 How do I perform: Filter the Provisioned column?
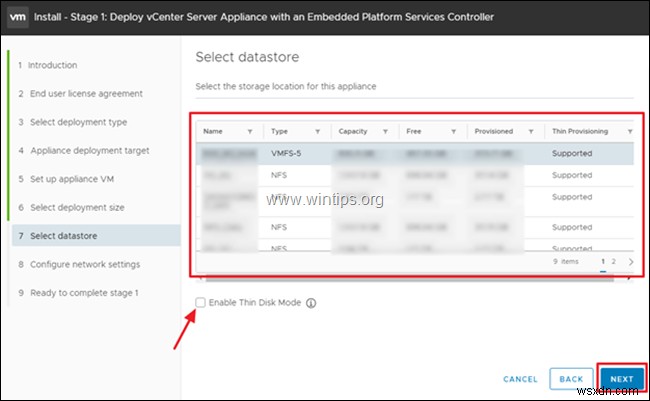click(531, 131)
